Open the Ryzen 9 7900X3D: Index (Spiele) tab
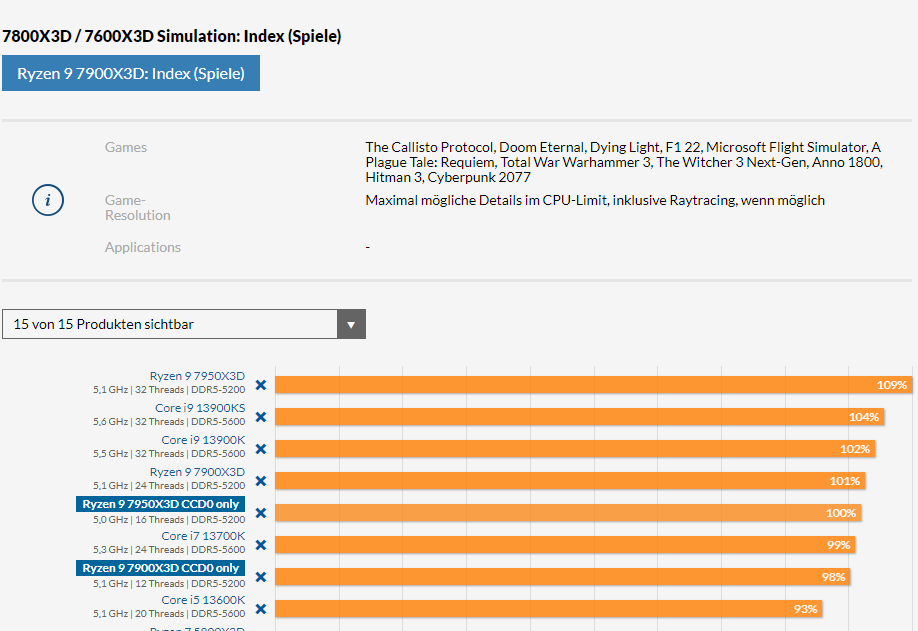Screen dimensions: 918x631 coord(131,73)
